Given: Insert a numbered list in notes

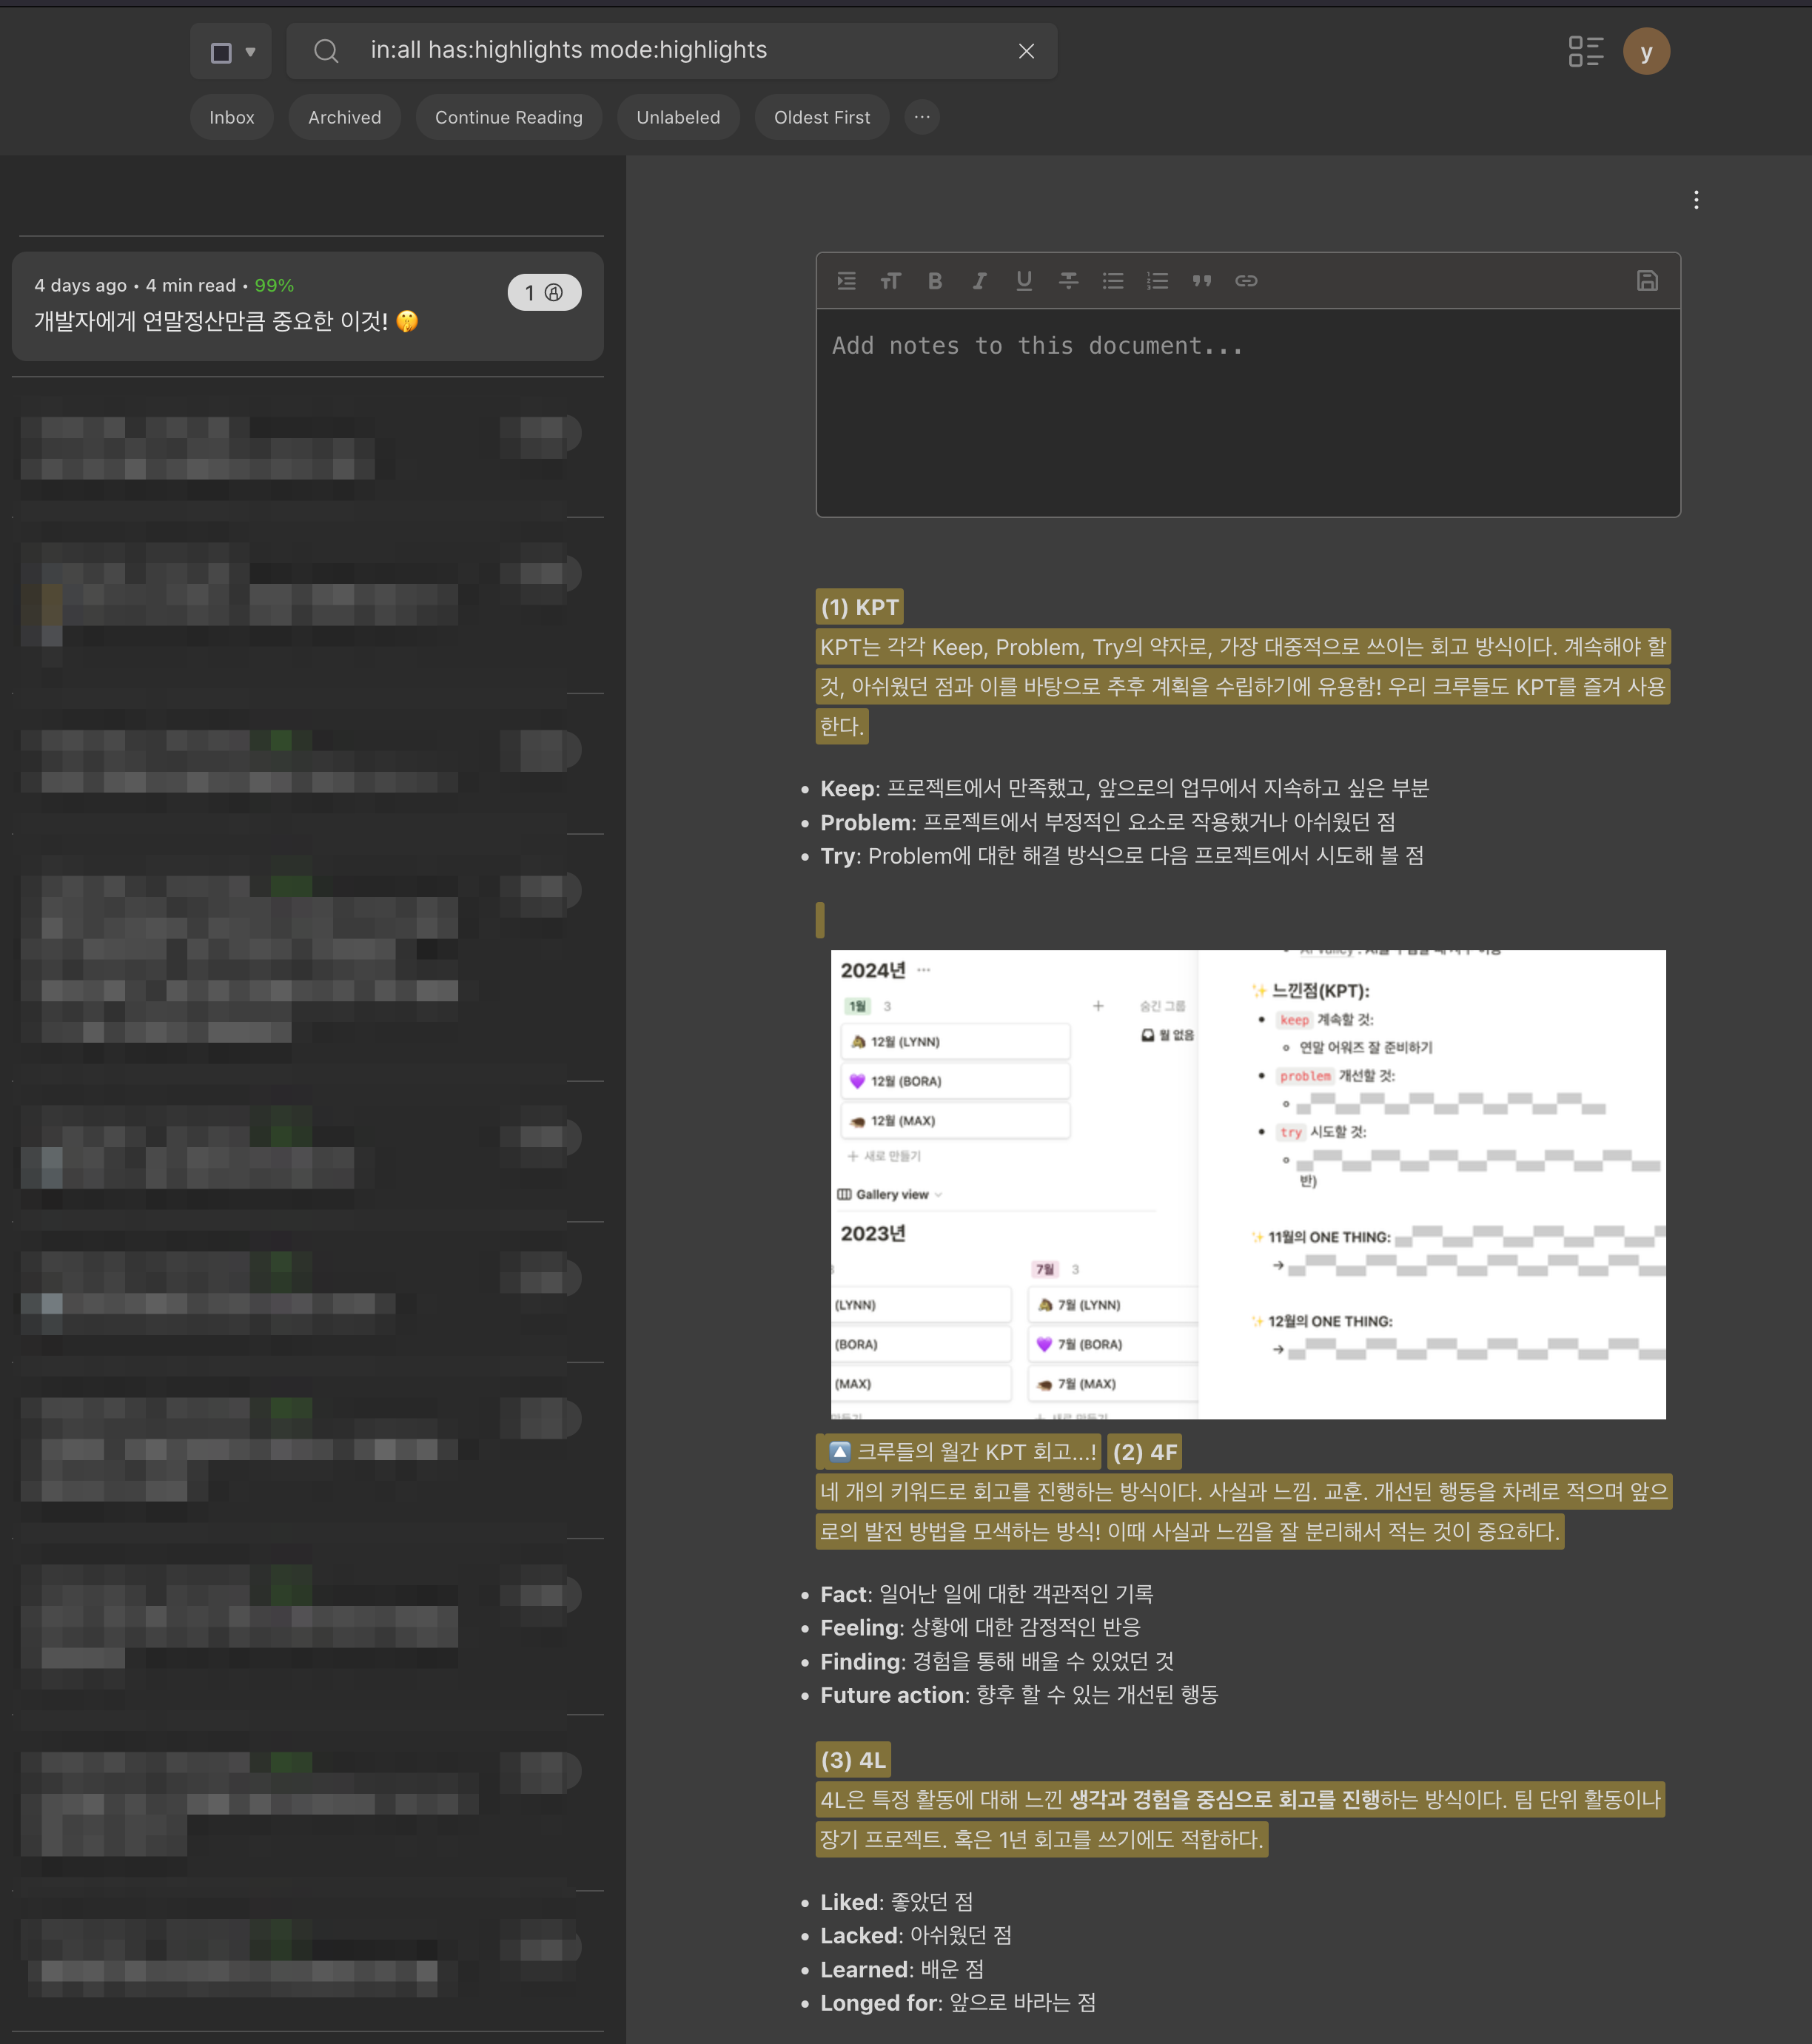Looking at the screenshot, I should [1157, 281].
